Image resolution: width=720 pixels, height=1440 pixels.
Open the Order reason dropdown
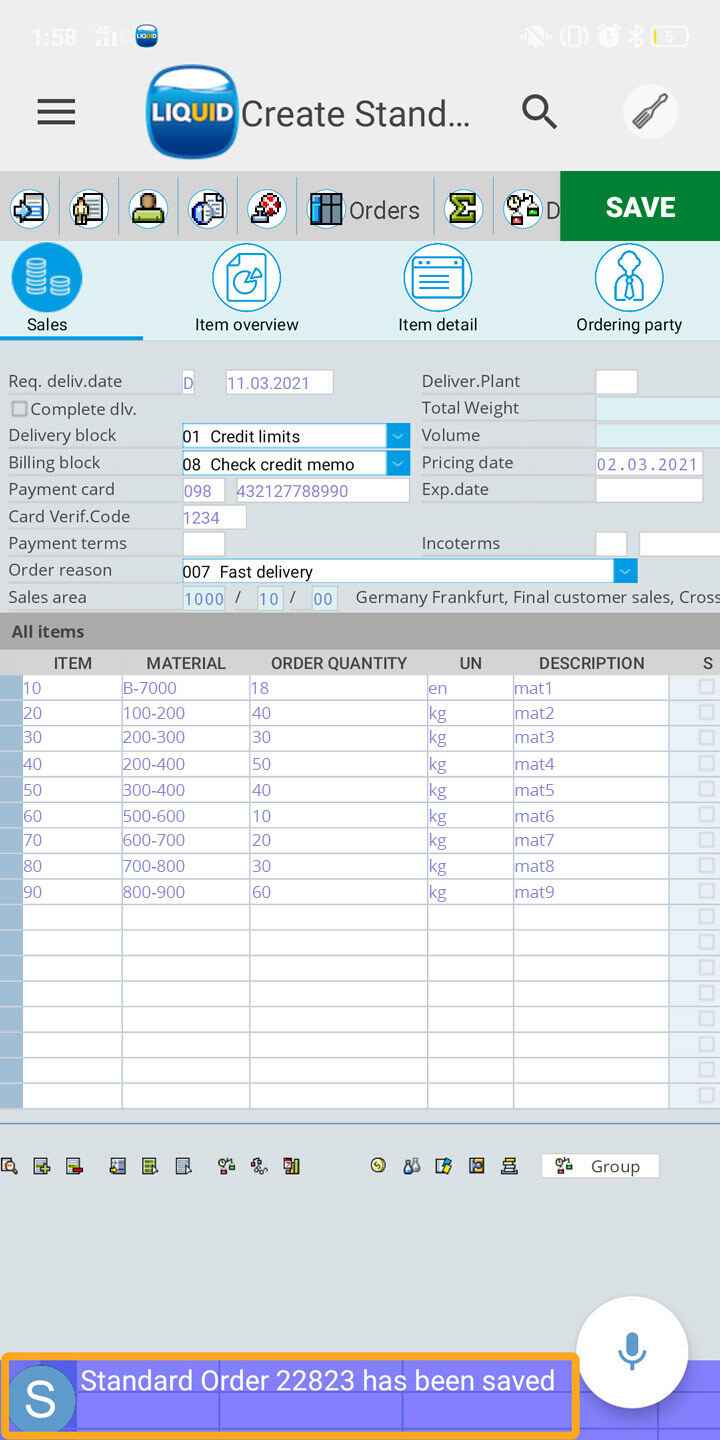(x=625, y=571)
